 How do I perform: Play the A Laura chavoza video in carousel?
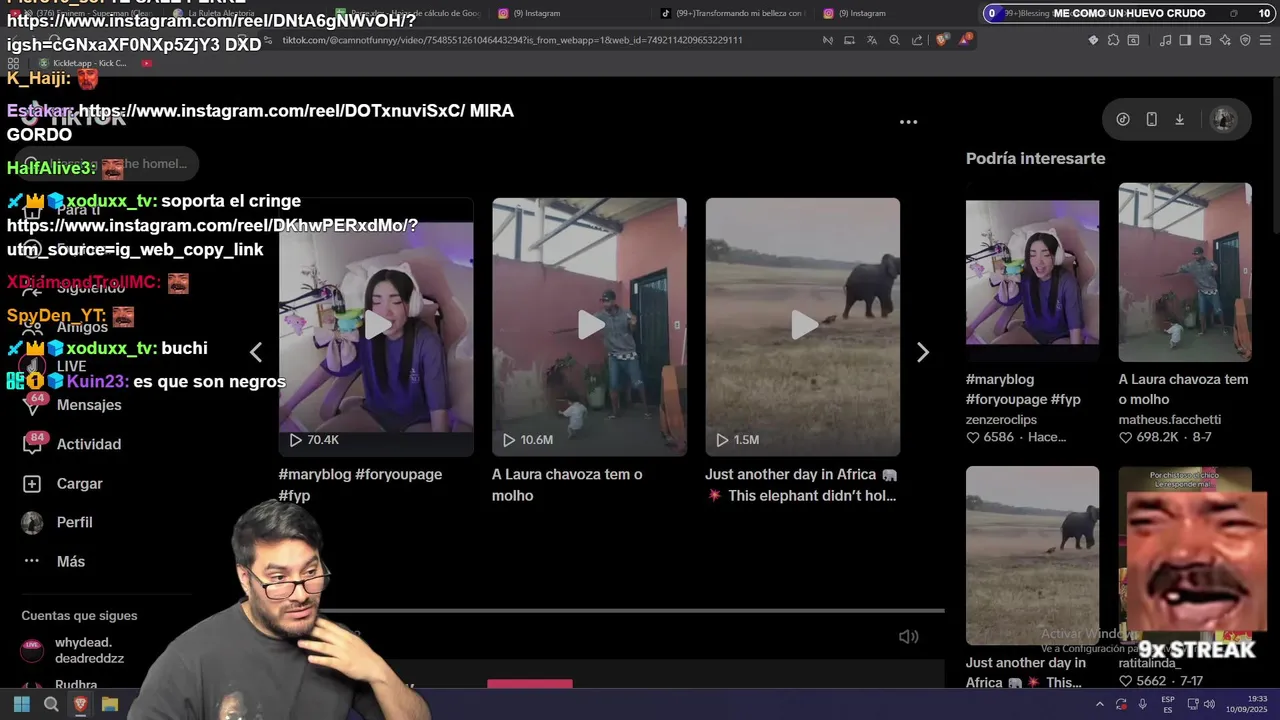point(589,326)
